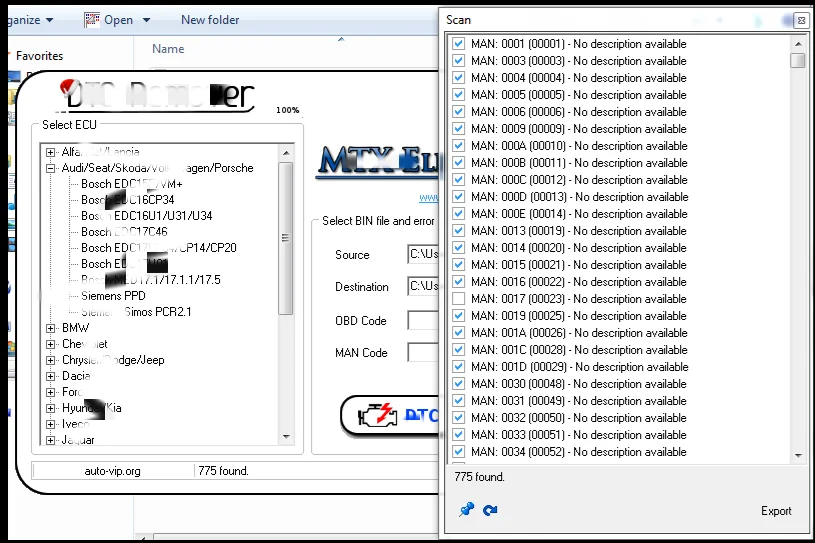Select Siemens PPD ECU

click(113, 296)
